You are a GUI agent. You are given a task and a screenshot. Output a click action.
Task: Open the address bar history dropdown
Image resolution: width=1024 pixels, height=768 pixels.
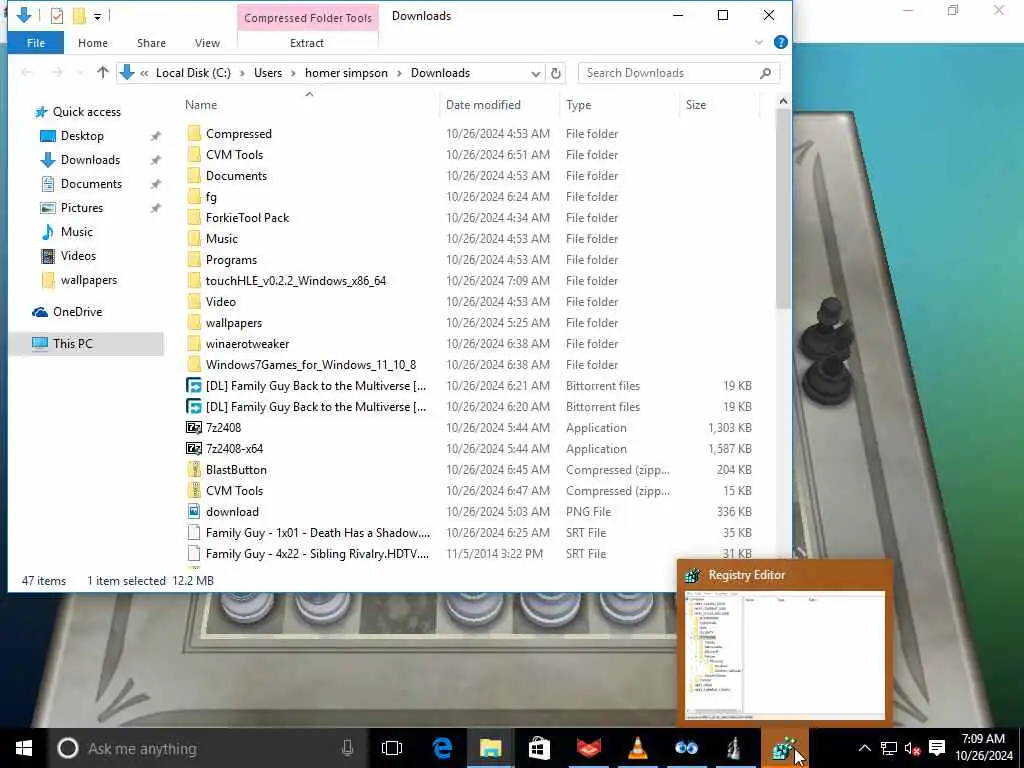point(536,73)
